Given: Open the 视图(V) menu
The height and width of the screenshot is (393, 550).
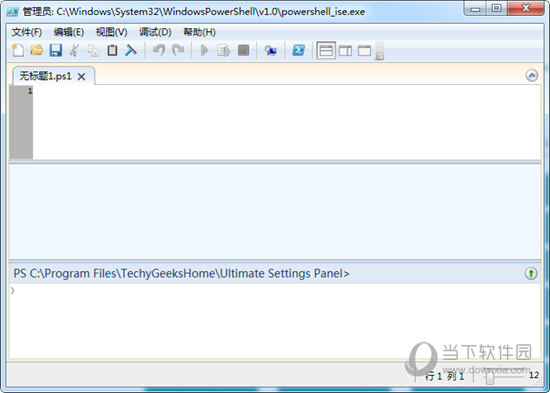Looking at the screenshot, I should (112, 32).
